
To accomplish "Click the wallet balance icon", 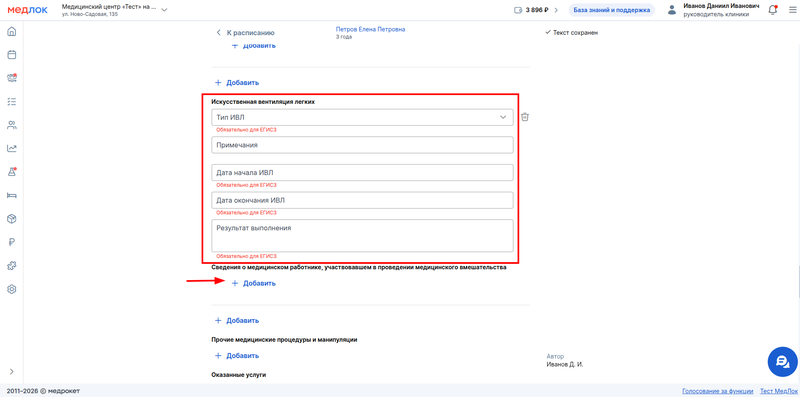I will click(x=518, y=10).
